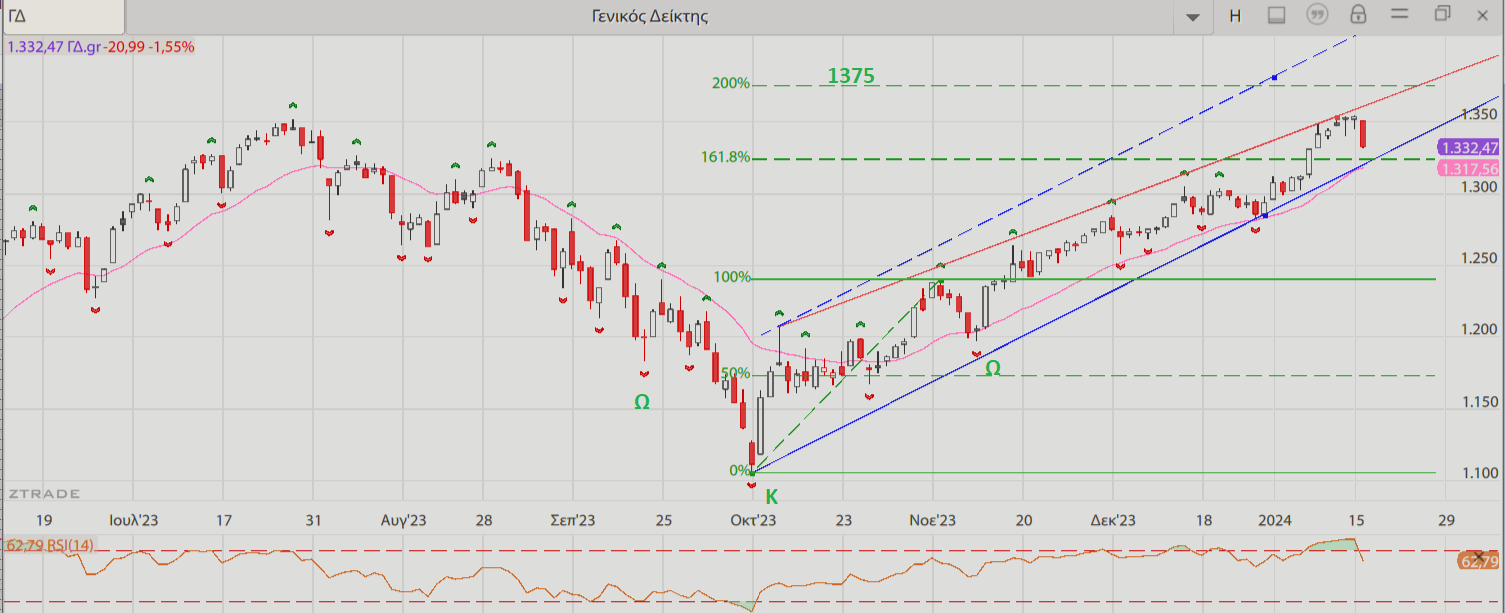
Task: Click the Γενικός Δείκτης title
Action: (650, 16)
